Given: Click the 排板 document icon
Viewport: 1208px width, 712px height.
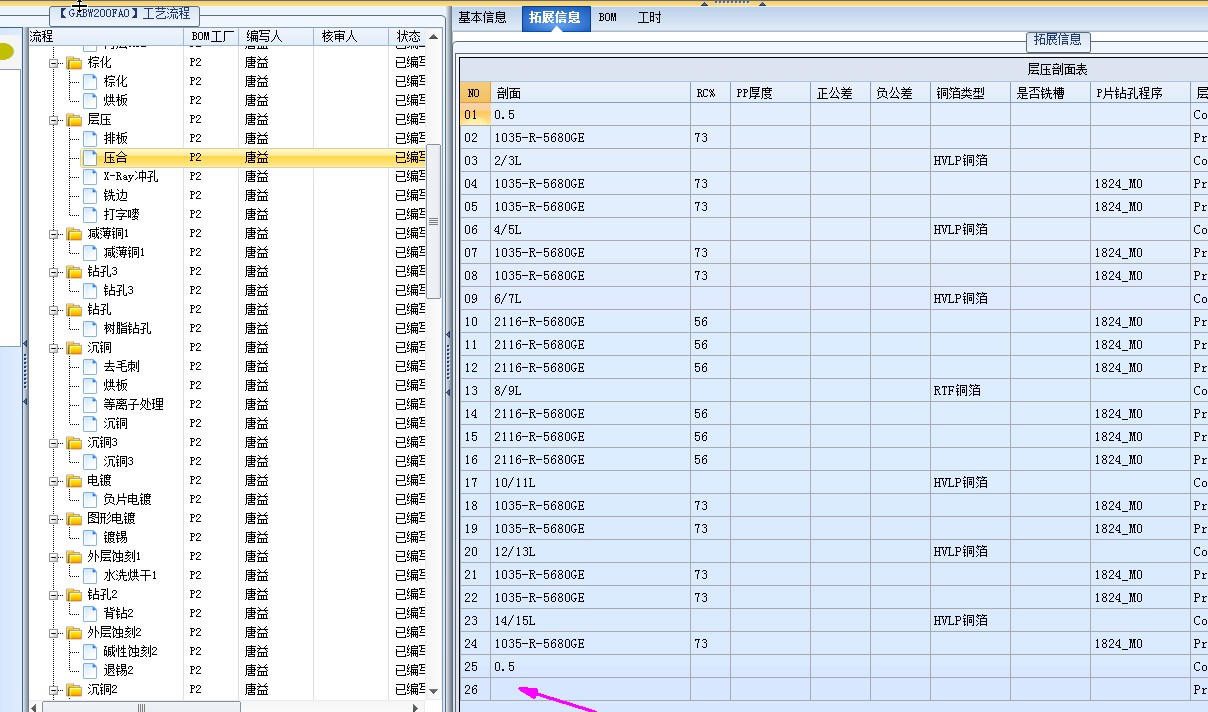Looking at the screenshot, I should coord(91,138).
